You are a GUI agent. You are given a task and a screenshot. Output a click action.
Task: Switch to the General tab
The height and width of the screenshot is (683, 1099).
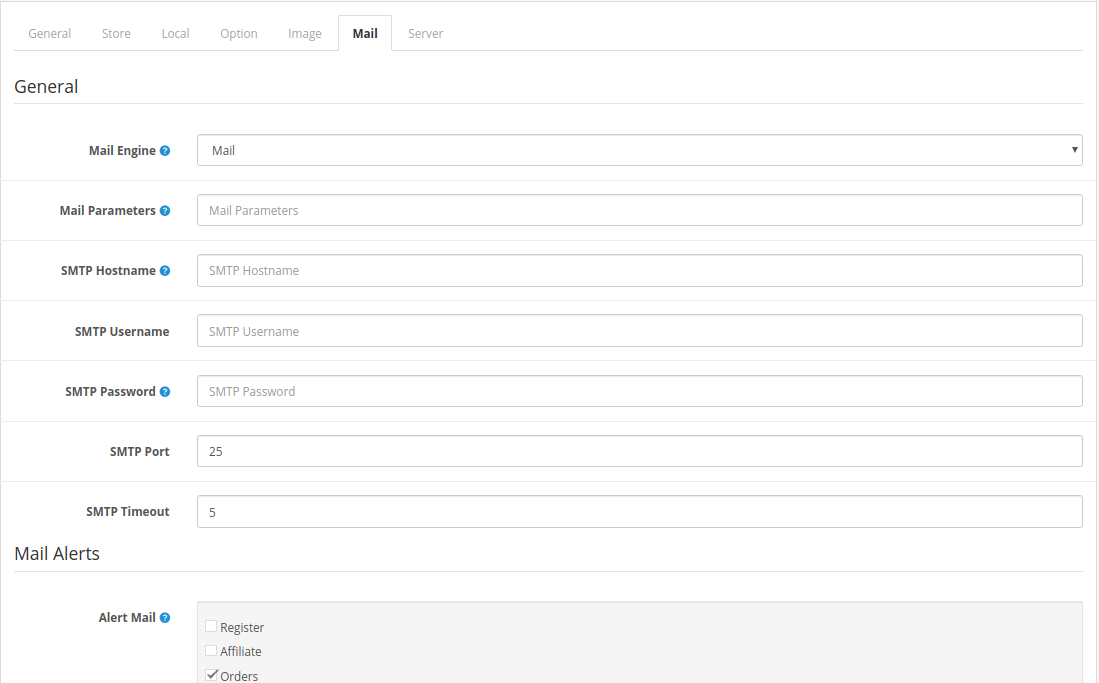pos(49,34)
